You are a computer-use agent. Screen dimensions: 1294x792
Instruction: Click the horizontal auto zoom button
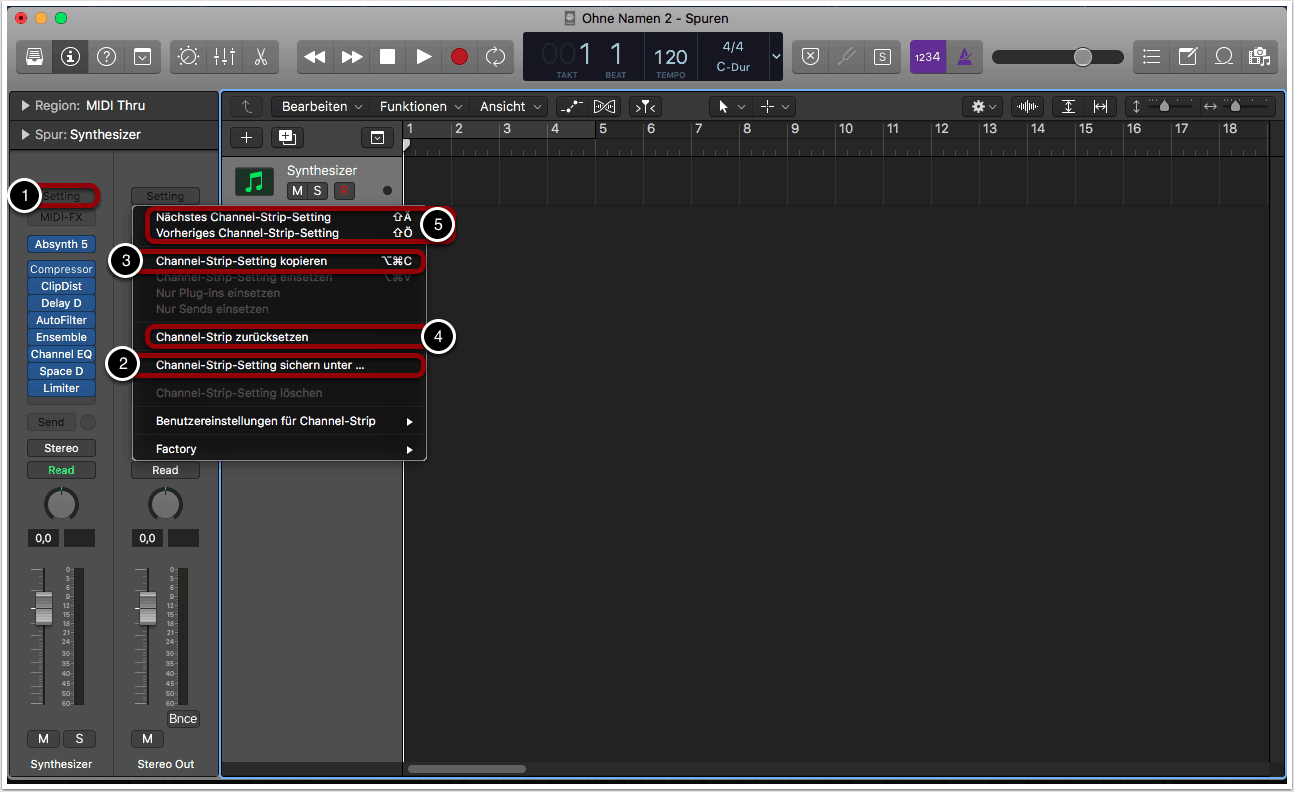(1100, 106)
